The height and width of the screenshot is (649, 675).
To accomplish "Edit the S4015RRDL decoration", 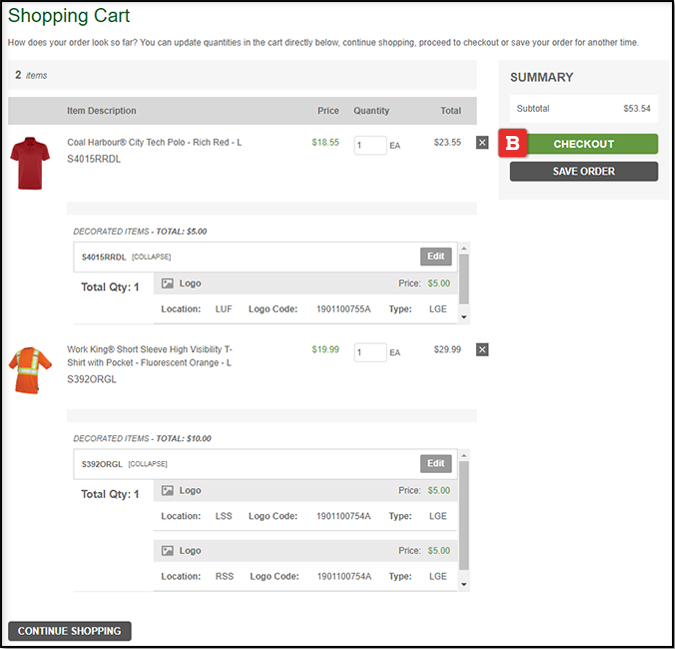I will pyautogui.click(x=435, y=257).
